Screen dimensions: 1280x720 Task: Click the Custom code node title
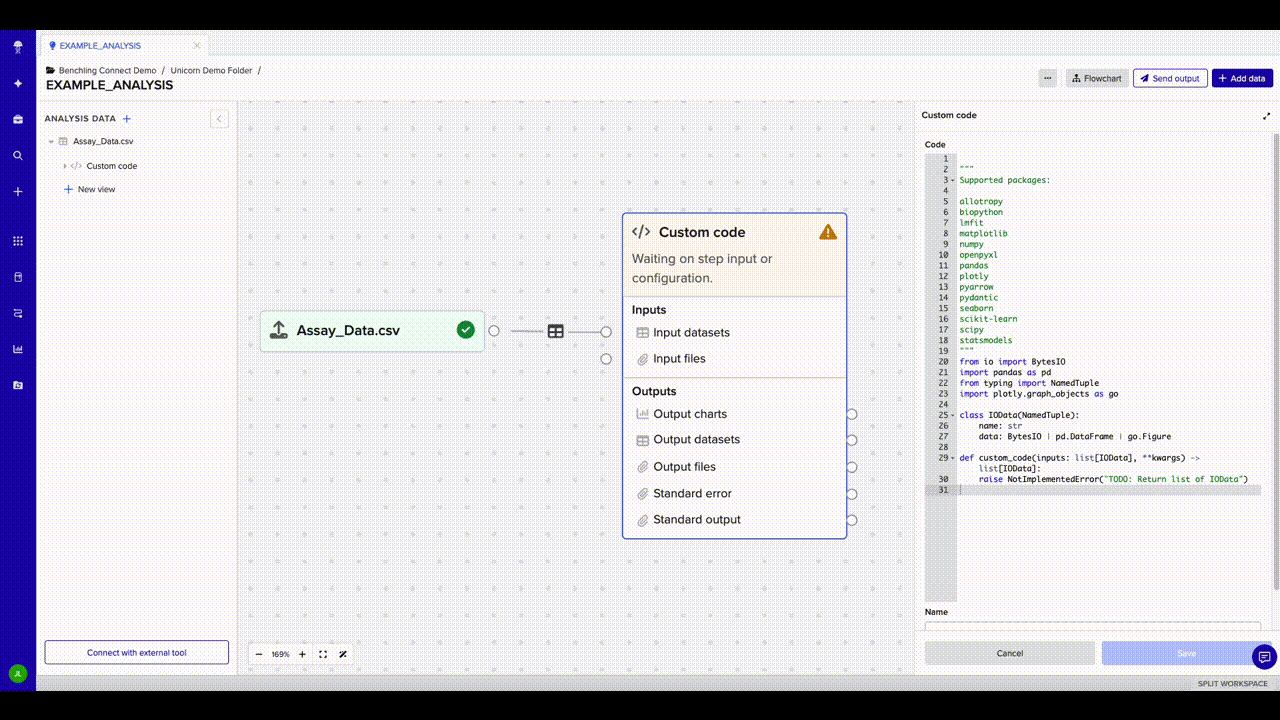pos(702,232)
